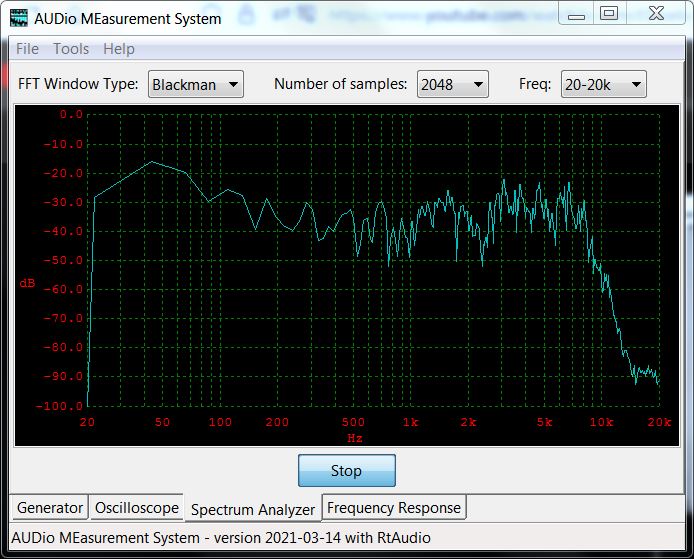Open the File menu
The width and height of the screenshot is (694, 559).
27,49
